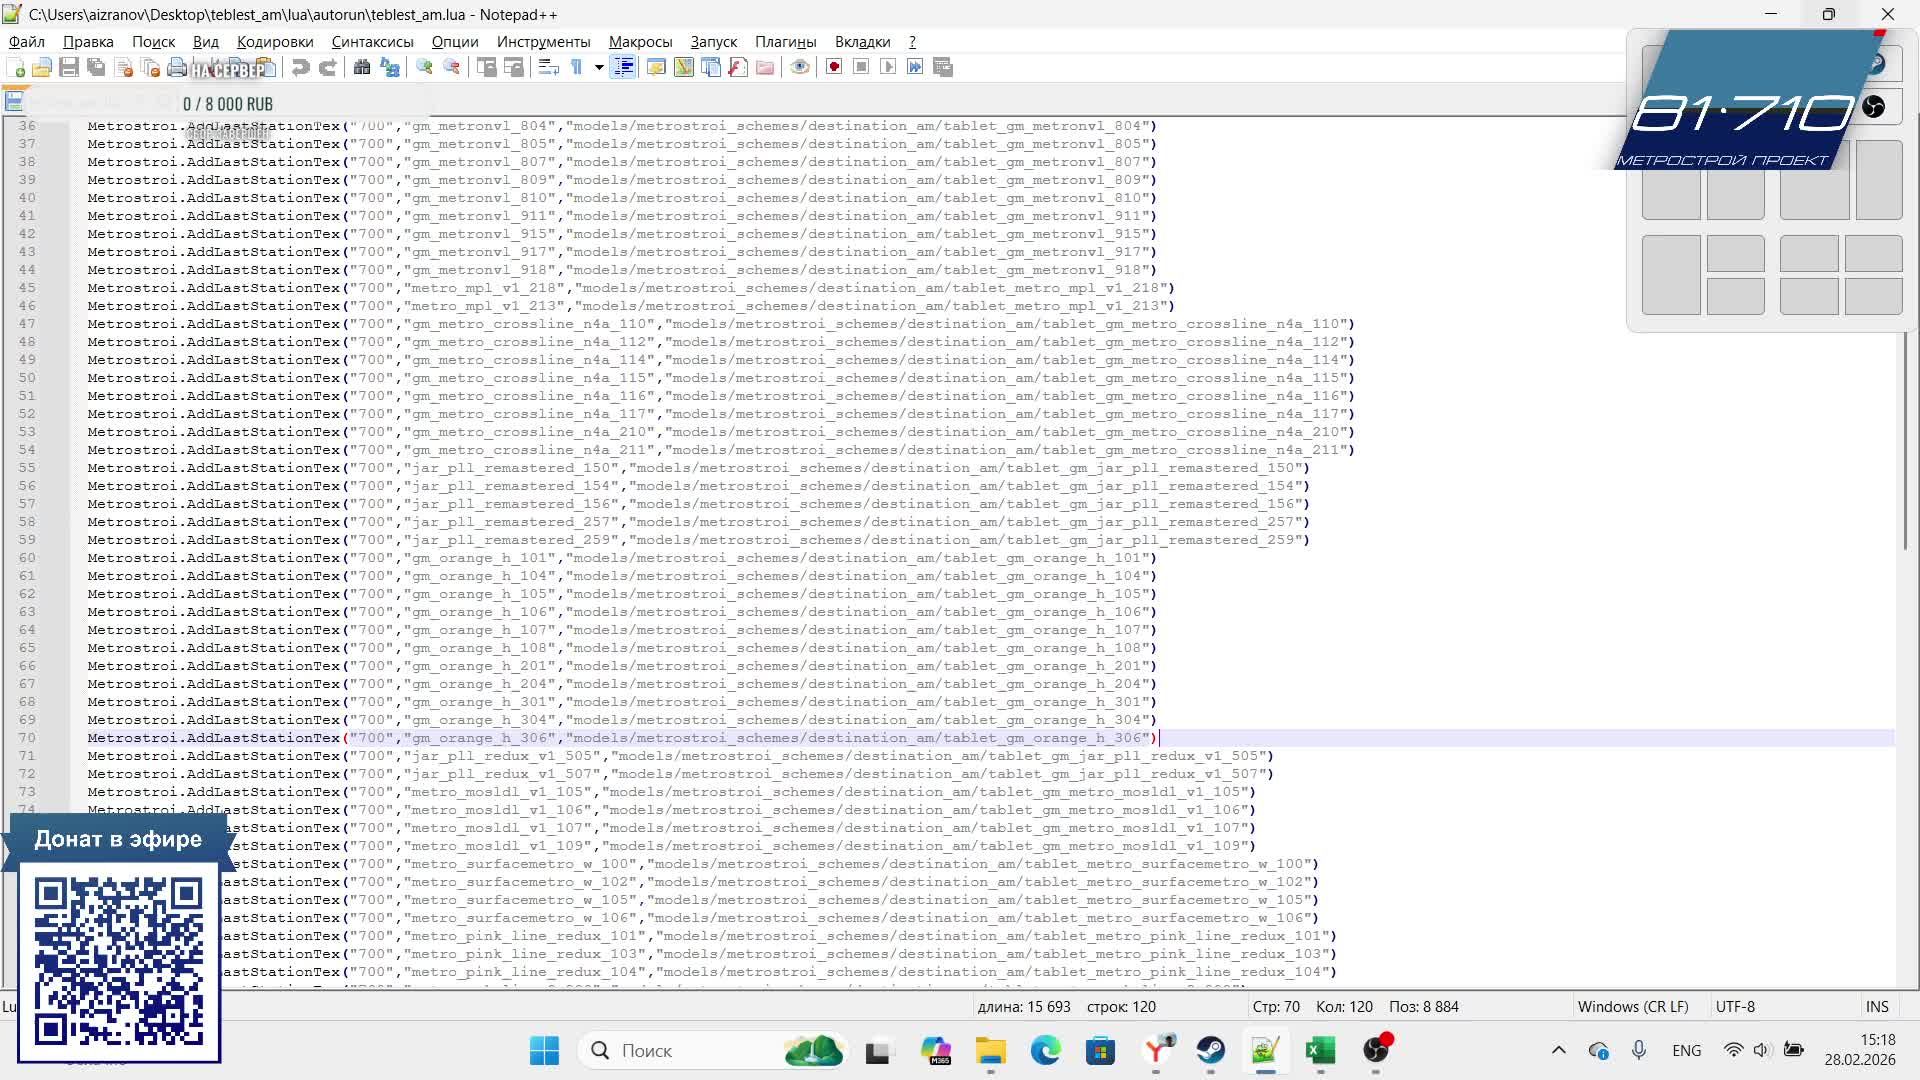The height and width of the screenshot is (1080, 1920).
Task: Open Find with the binoculars icon
Action: [362, 67]
